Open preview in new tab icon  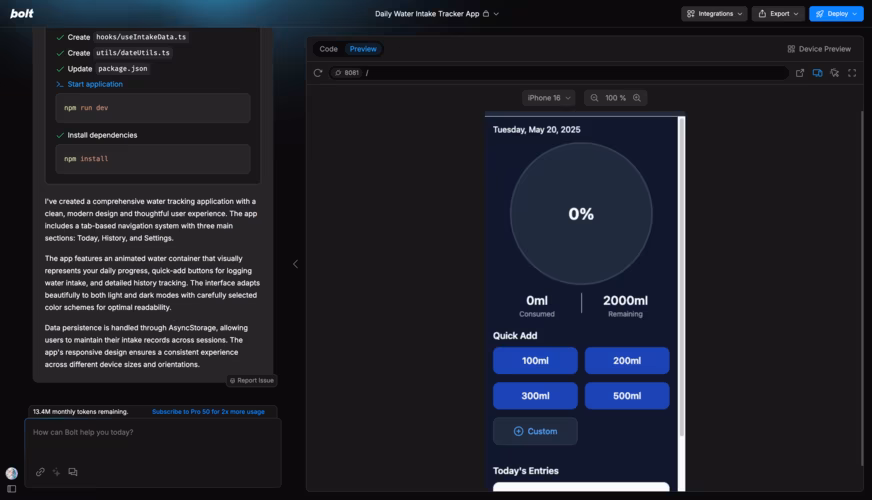(x=800, y=73)
